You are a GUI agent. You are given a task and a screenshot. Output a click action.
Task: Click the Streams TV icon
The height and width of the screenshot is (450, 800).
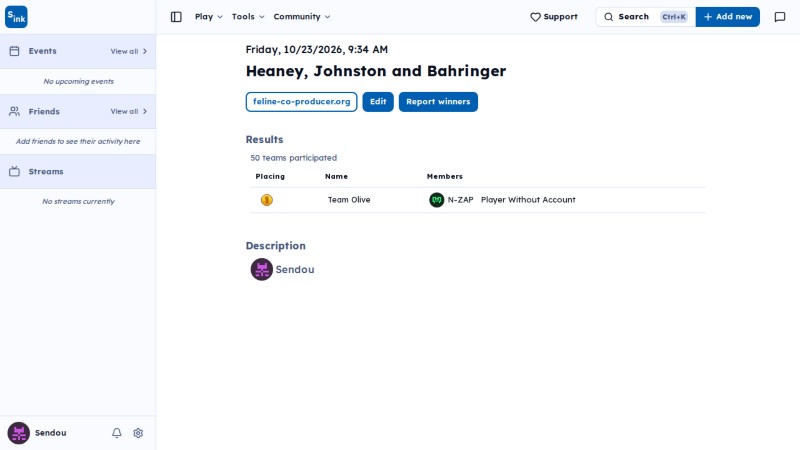(x=14, y=171)
